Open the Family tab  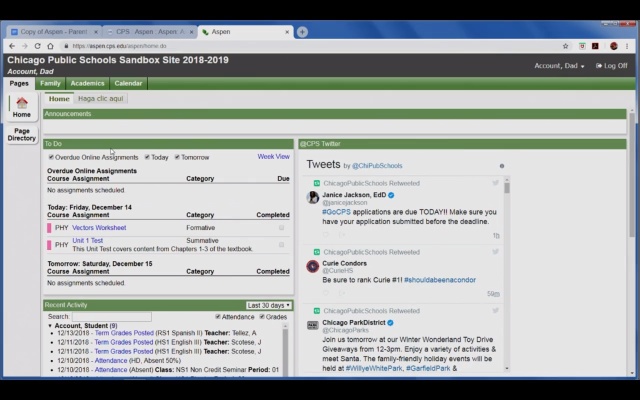coord(50,83)
